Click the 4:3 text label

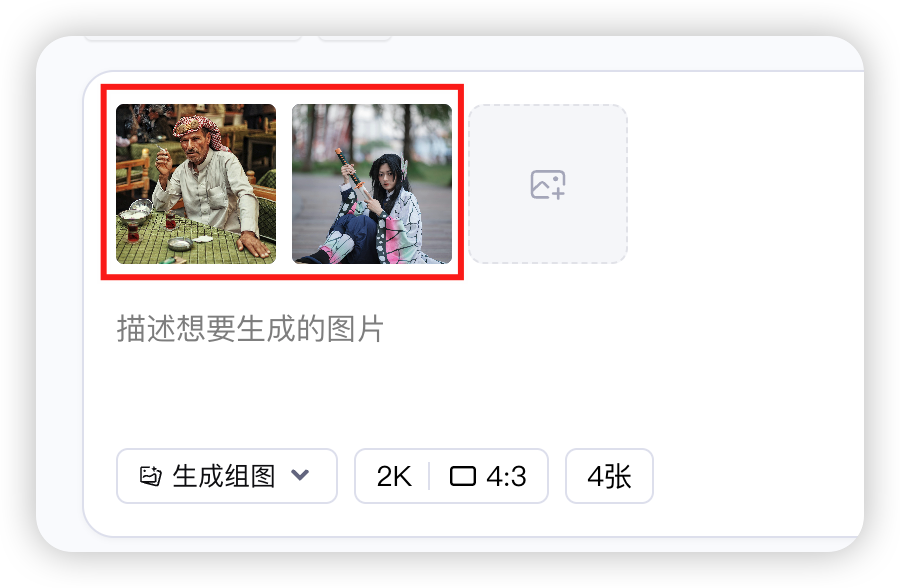(506, 476)
